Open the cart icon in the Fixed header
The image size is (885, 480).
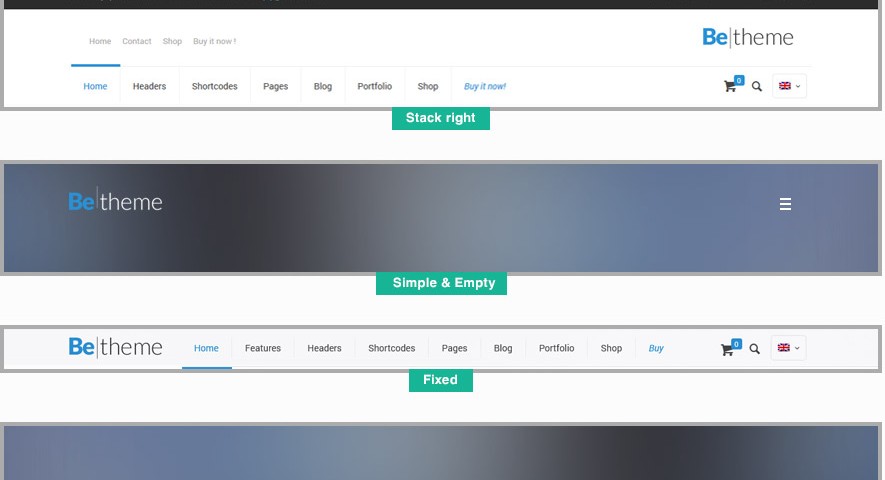(x=730, y=348)
